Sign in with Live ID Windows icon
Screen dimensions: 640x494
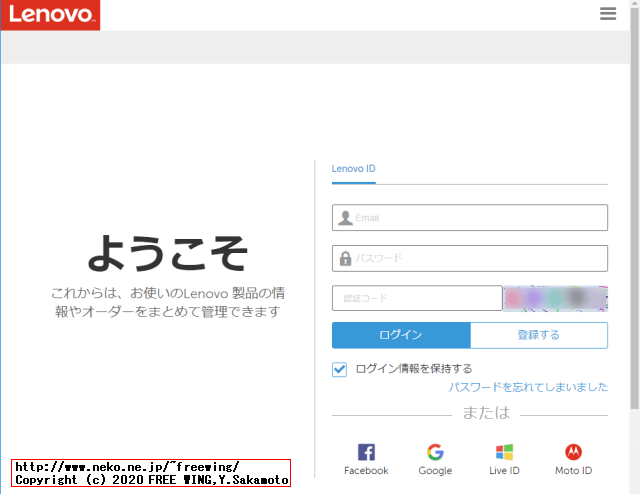504,452
